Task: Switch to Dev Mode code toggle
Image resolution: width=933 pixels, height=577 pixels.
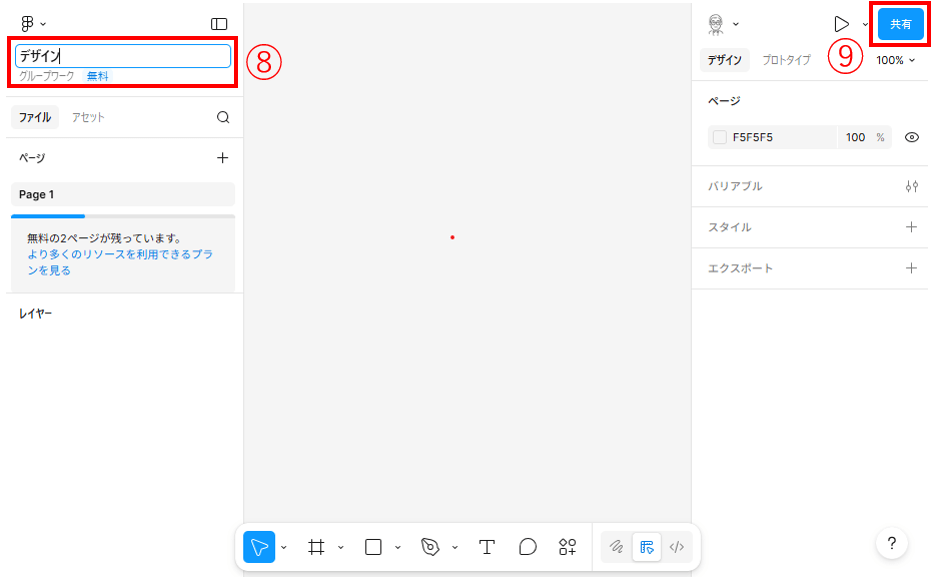Action: click(677, 547)
